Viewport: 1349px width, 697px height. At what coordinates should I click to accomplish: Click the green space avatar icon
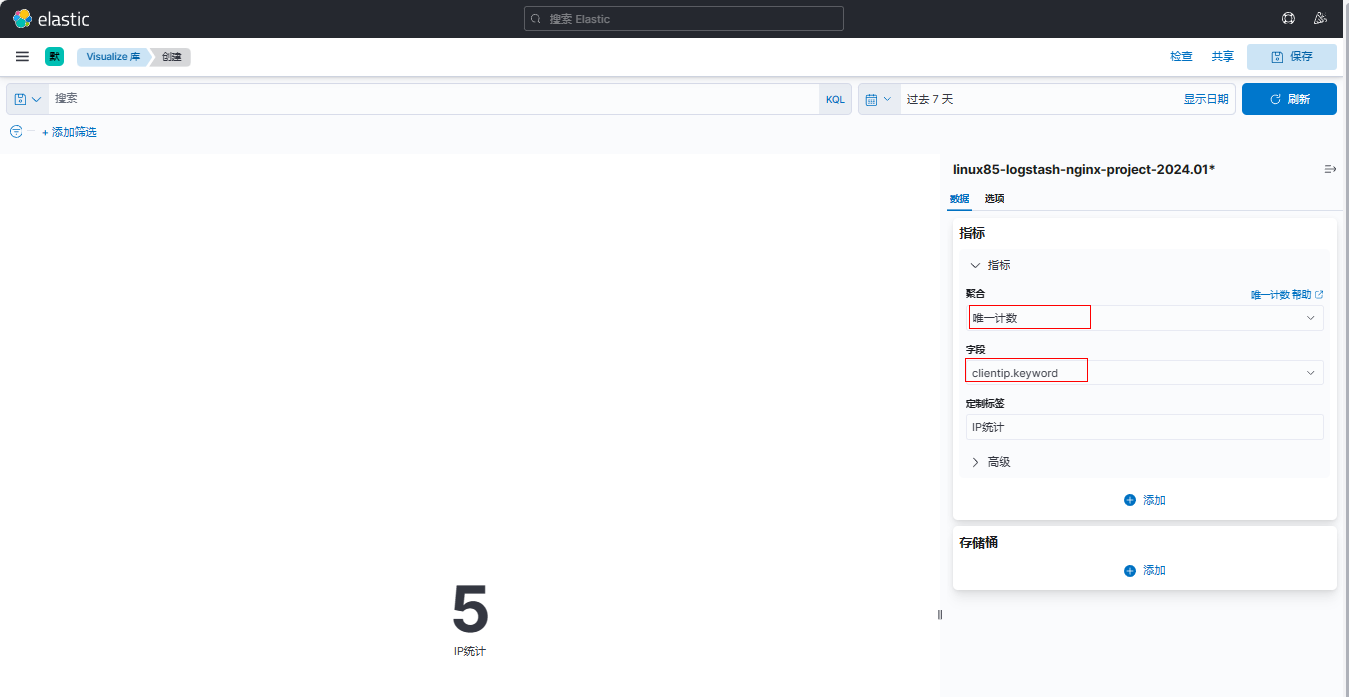coord(54,57)
